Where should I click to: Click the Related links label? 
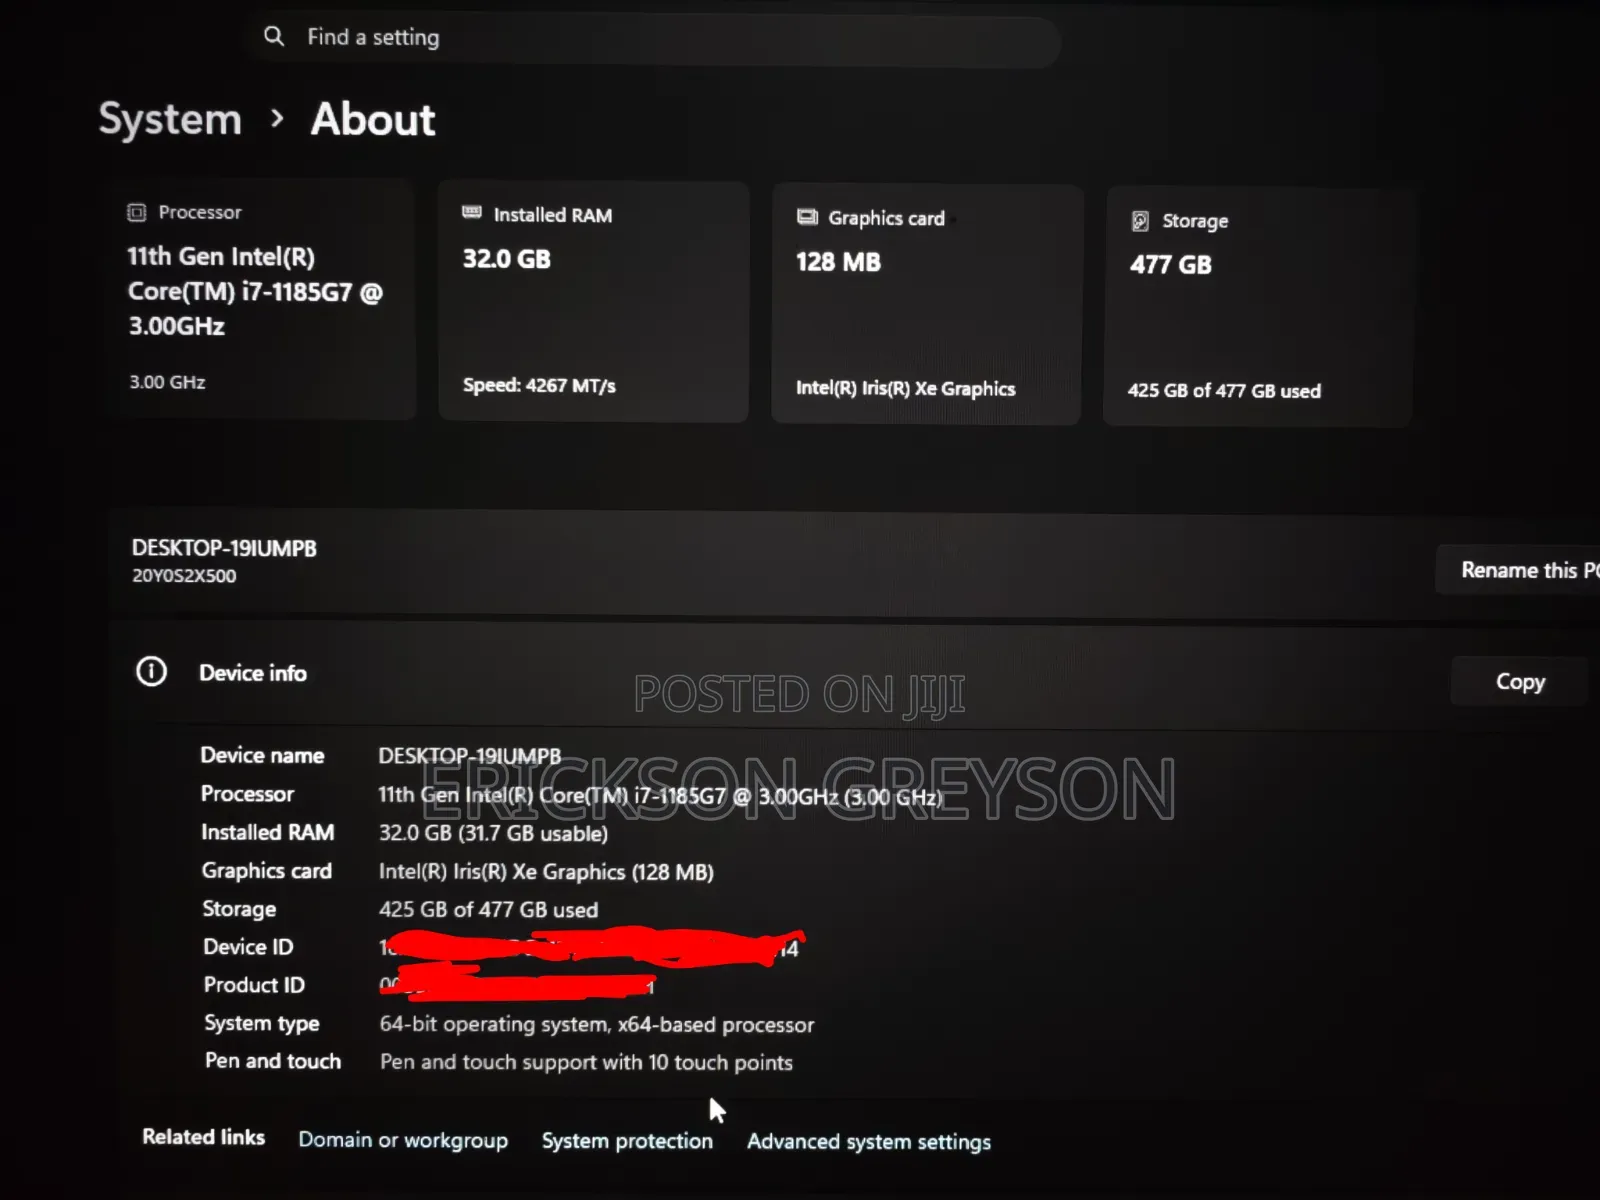tap(203, 1137)
